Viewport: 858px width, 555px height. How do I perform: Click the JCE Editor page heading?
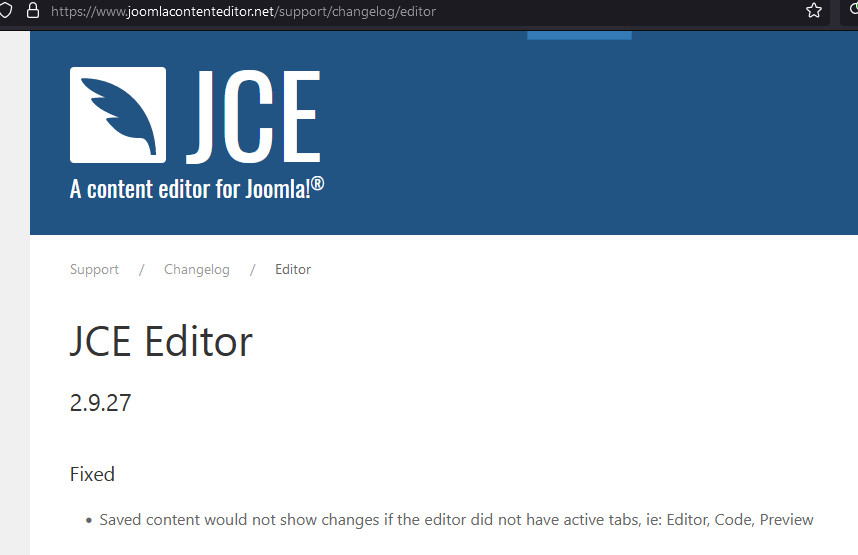coord(161,342)
